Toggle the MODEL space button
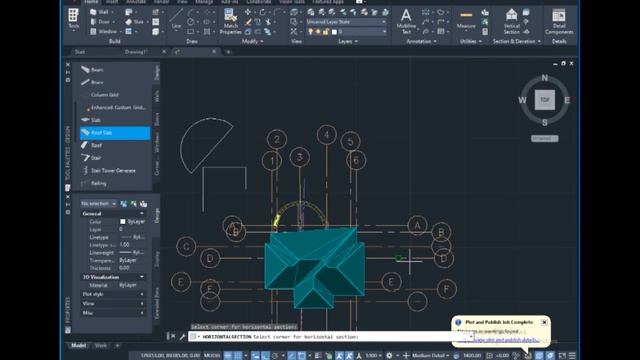The height and width of the screenshot is (360, 640). (x=212, y=356)
